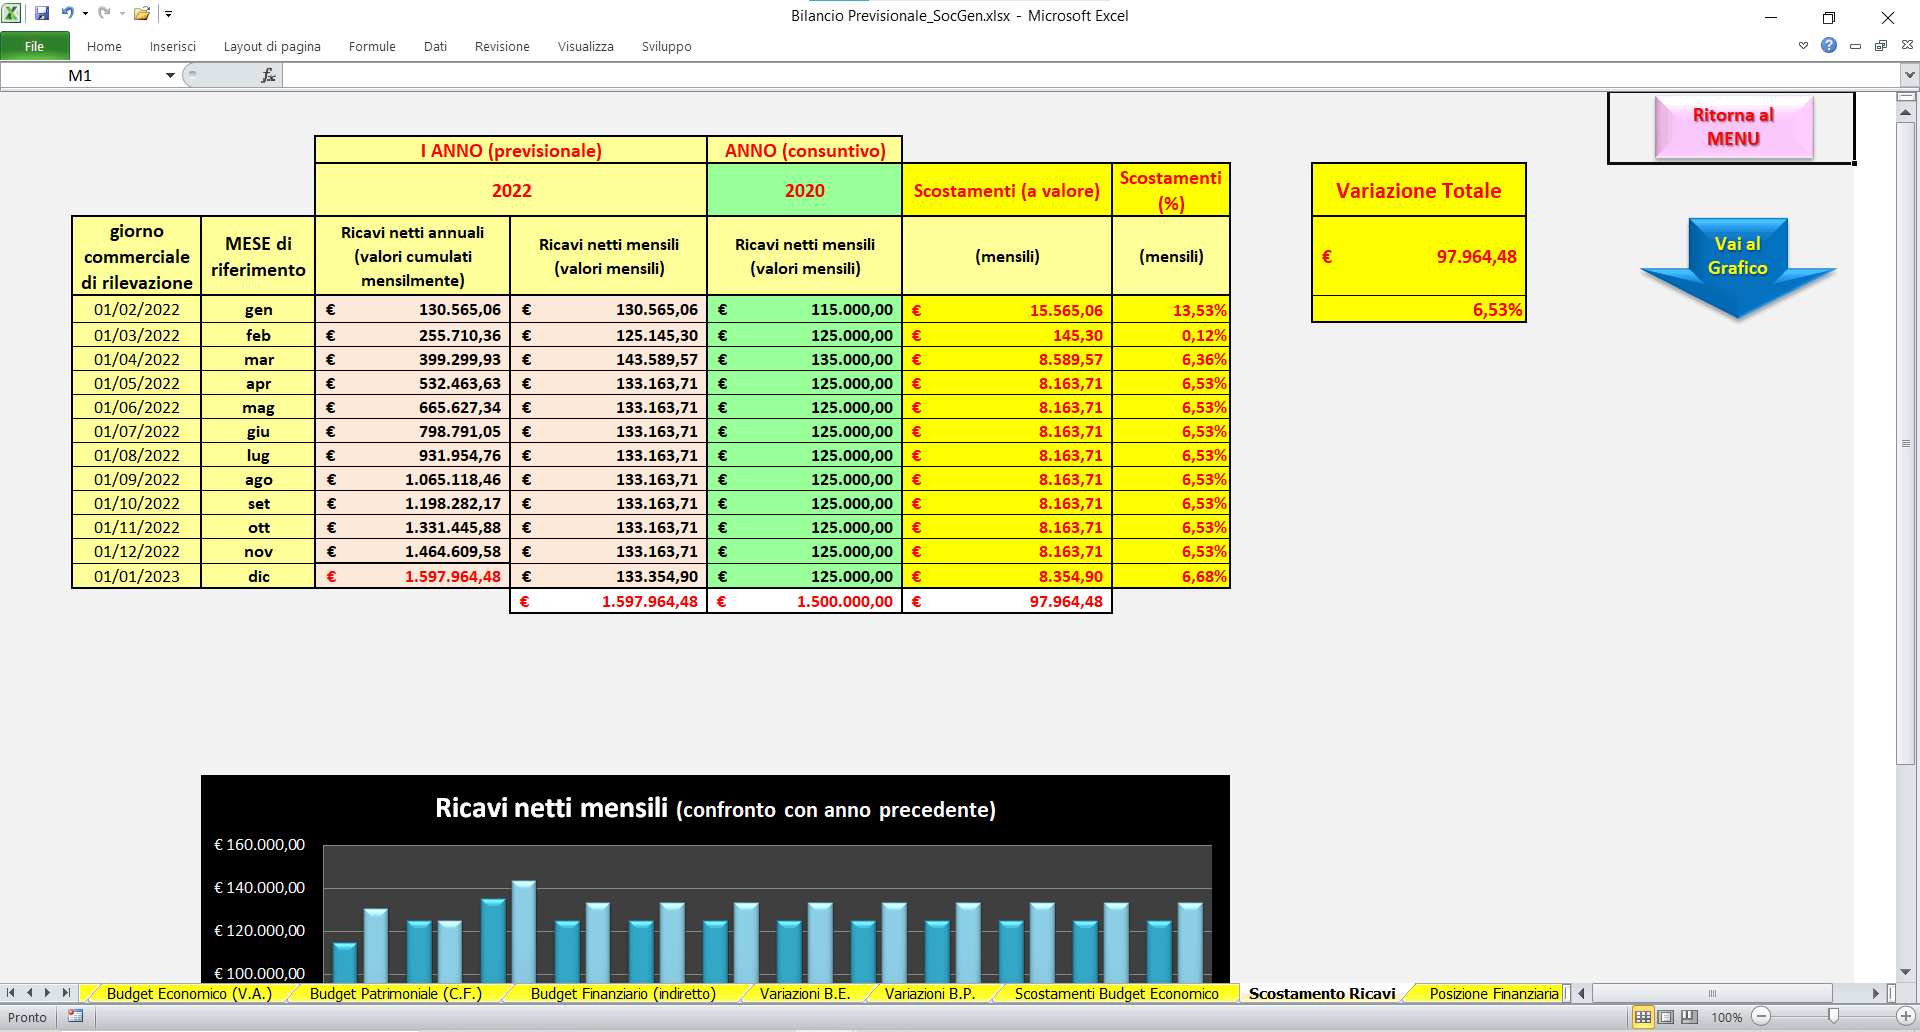Switch to Budget Economico (V.A.) sheet
The image size is (1920, 1032).
189,993
